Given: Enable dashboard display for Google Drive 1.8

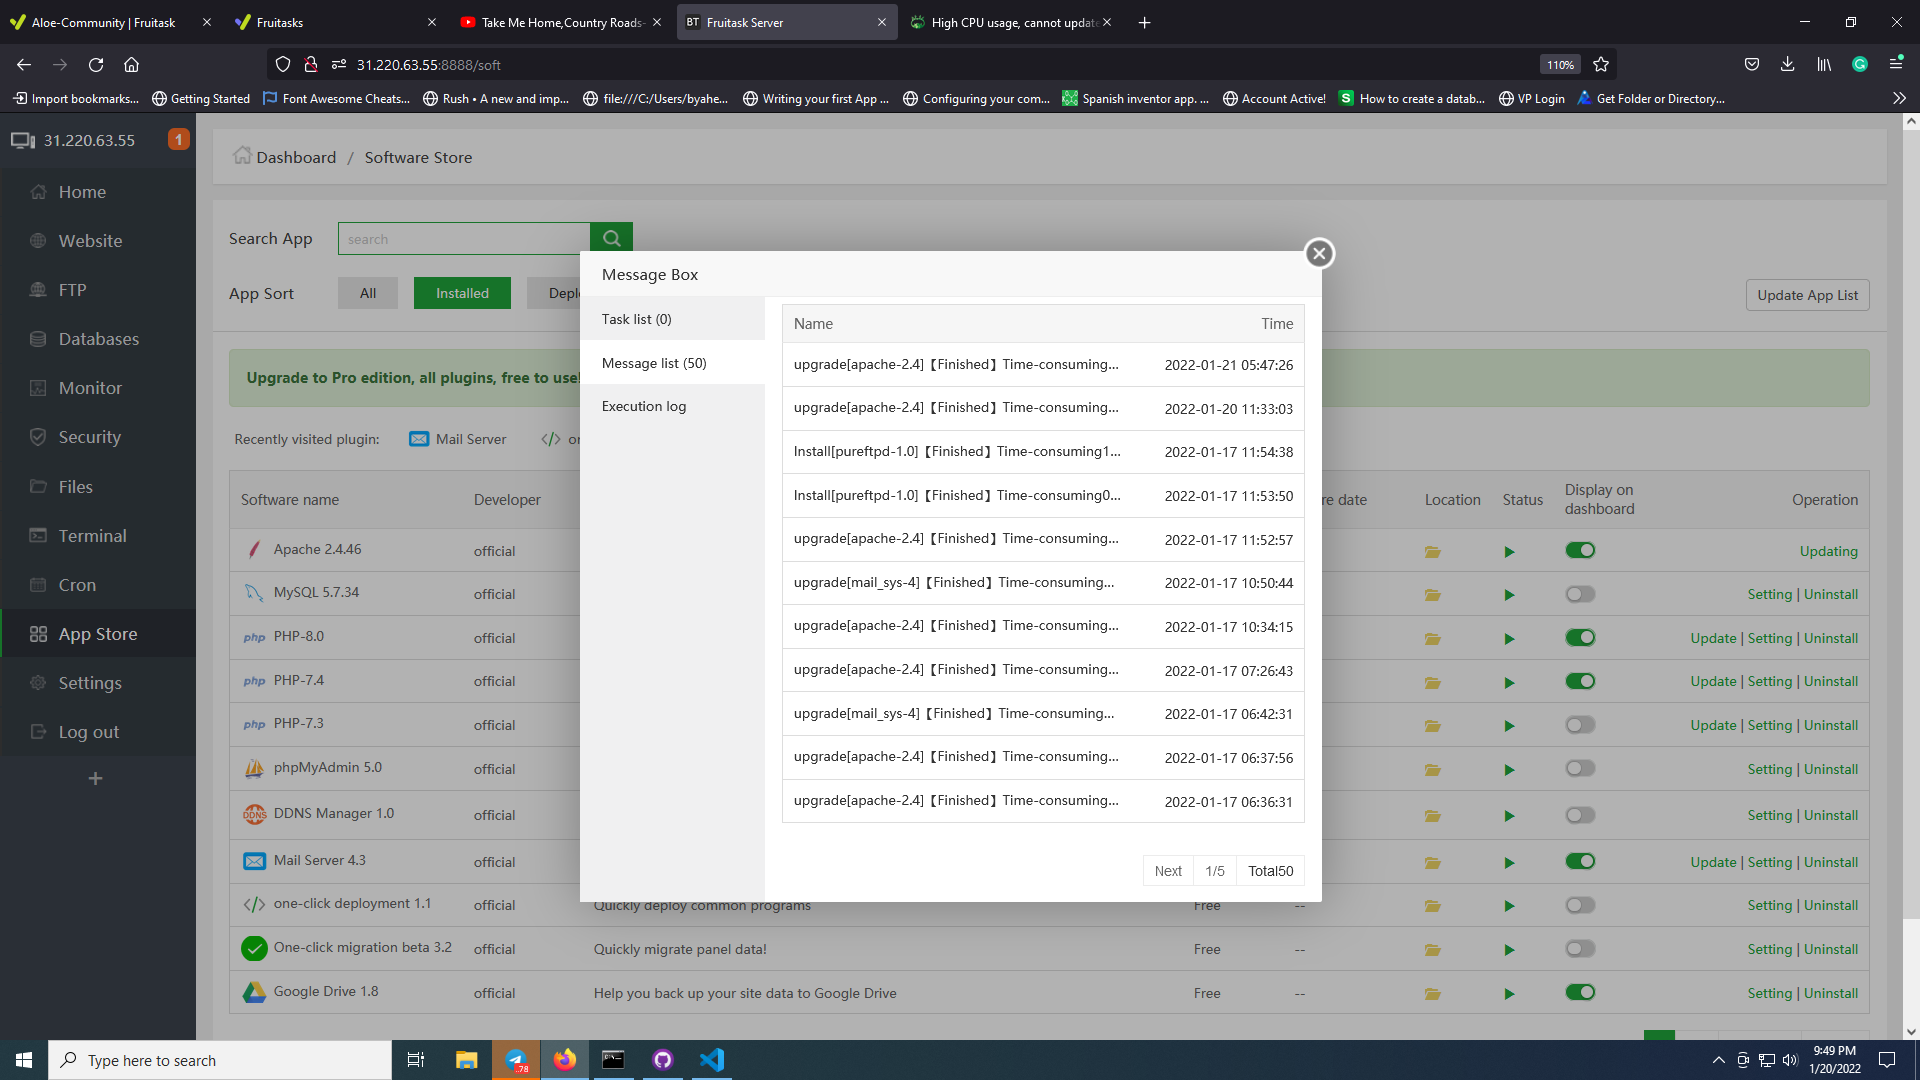Looking at the screenshot, I should coord(1580,992).
